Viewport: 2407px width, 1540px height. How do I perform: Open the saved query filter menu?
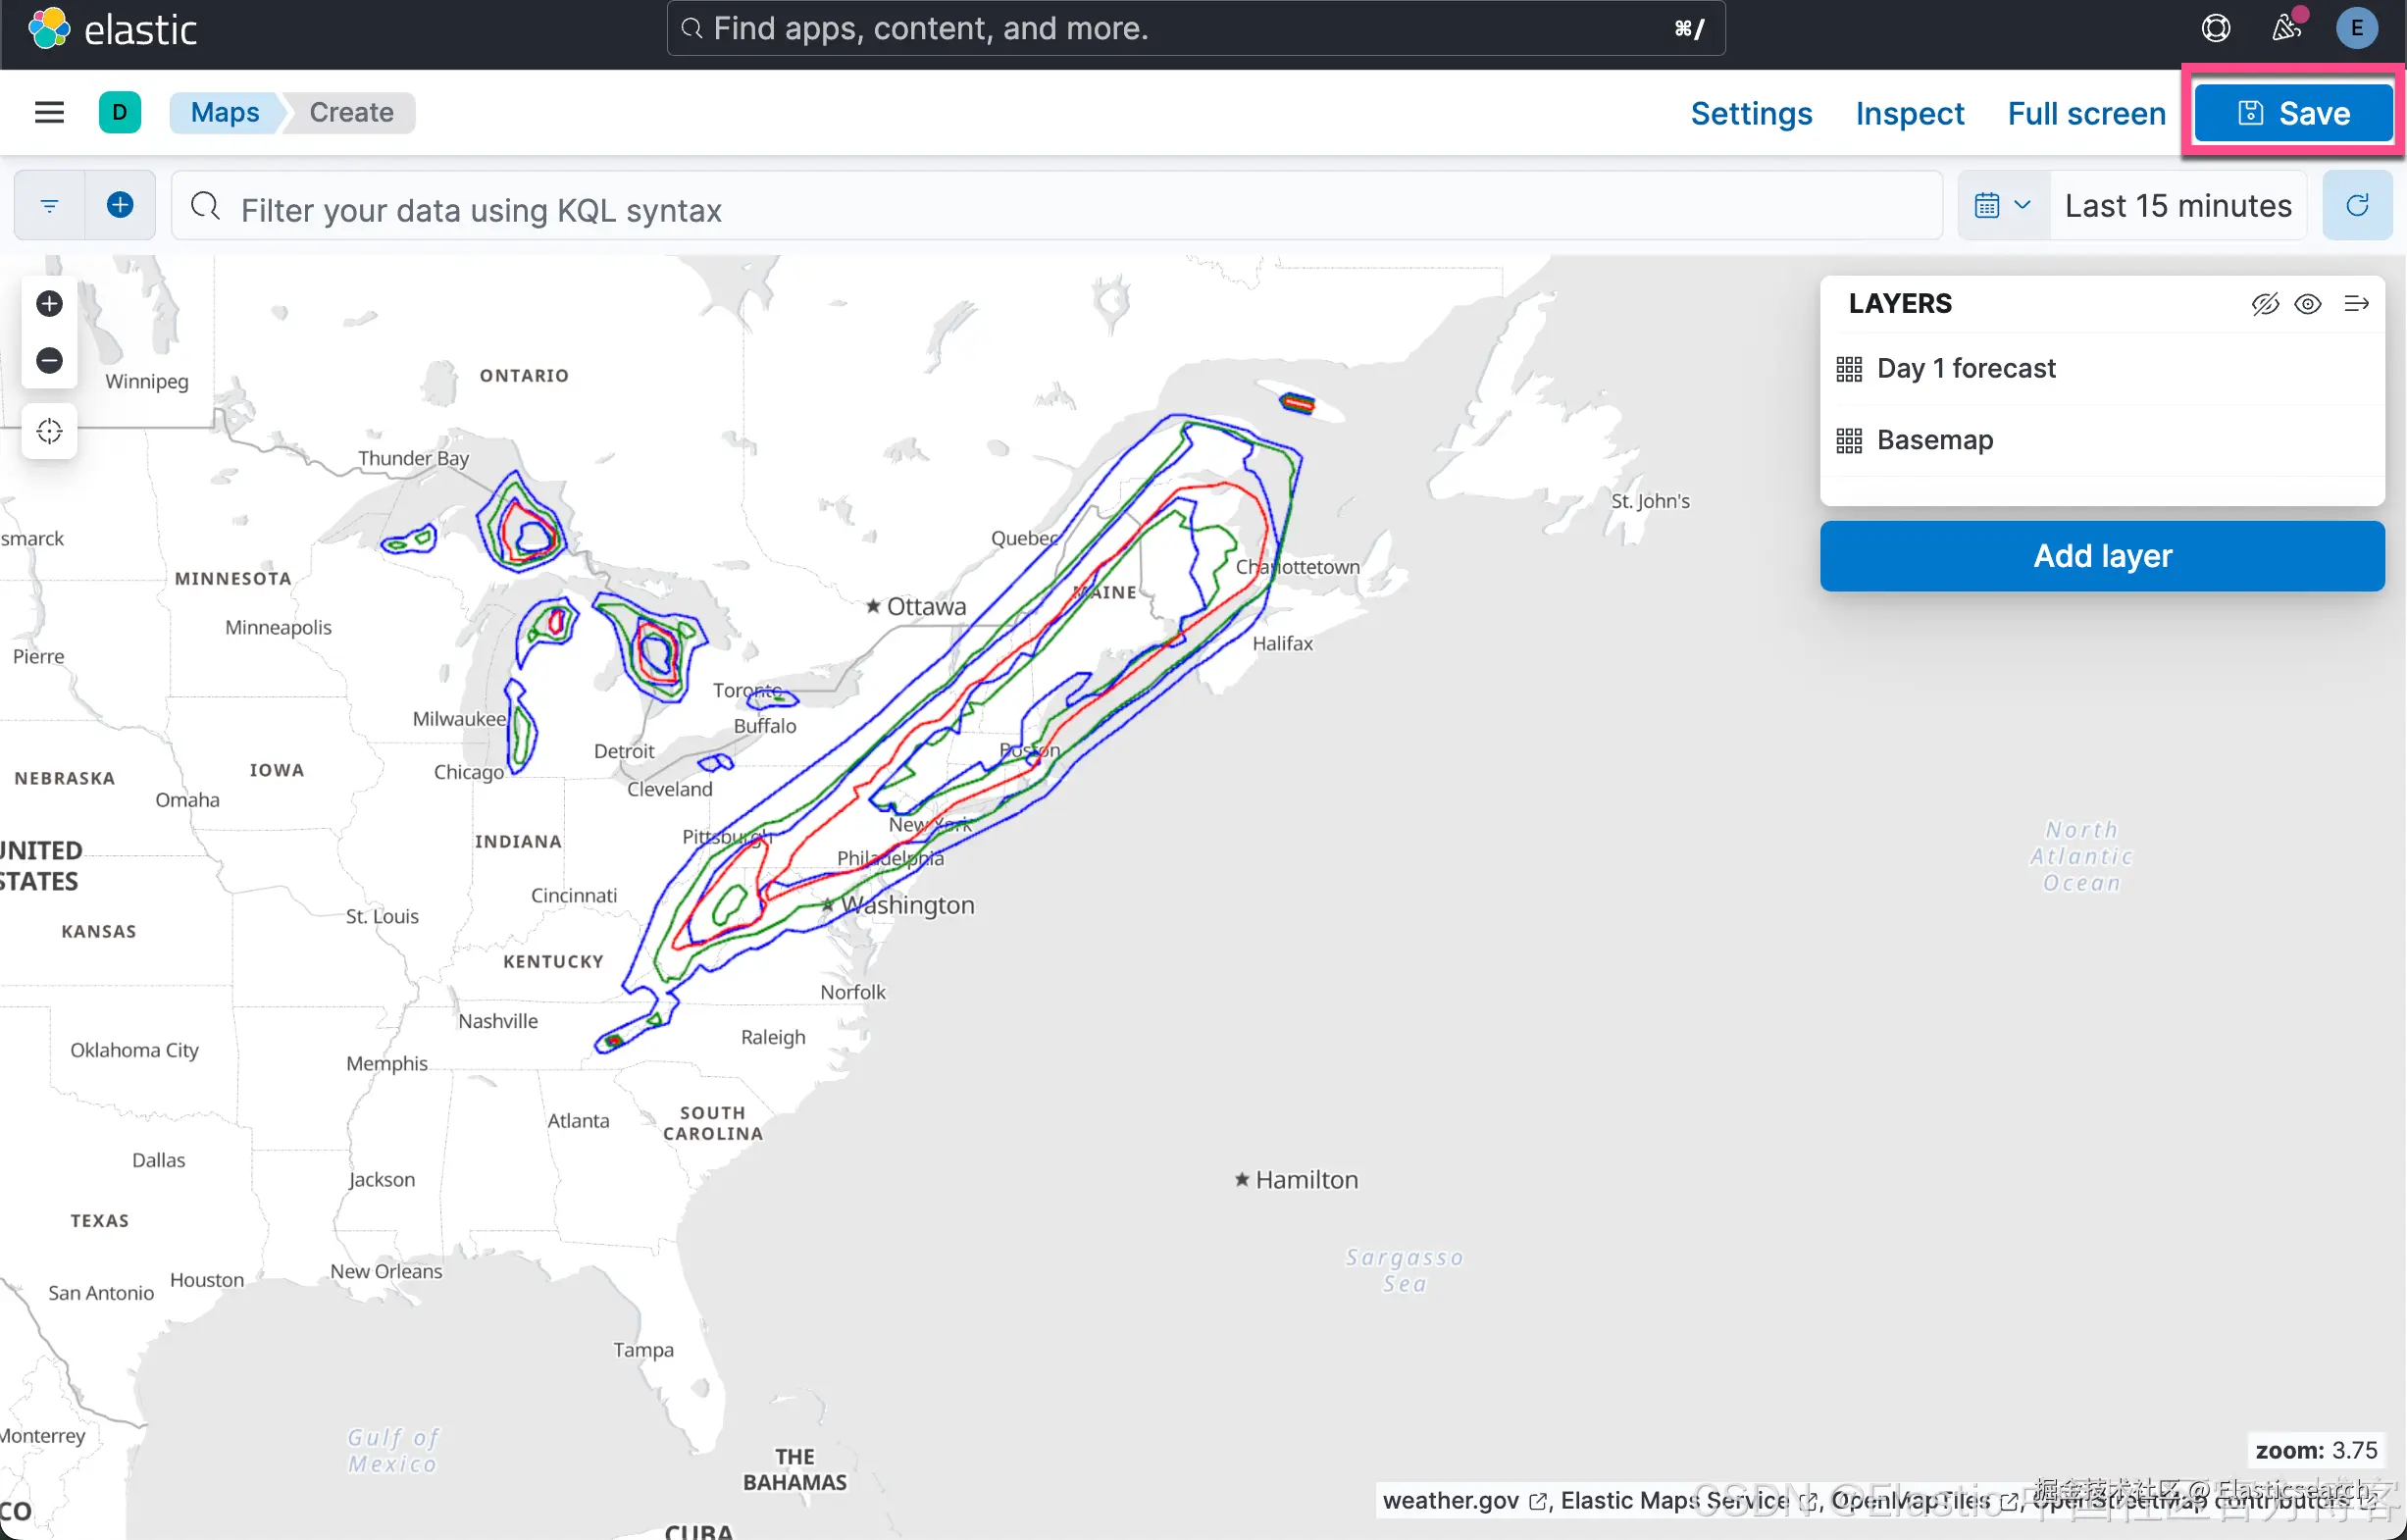[x=49, y=205]
